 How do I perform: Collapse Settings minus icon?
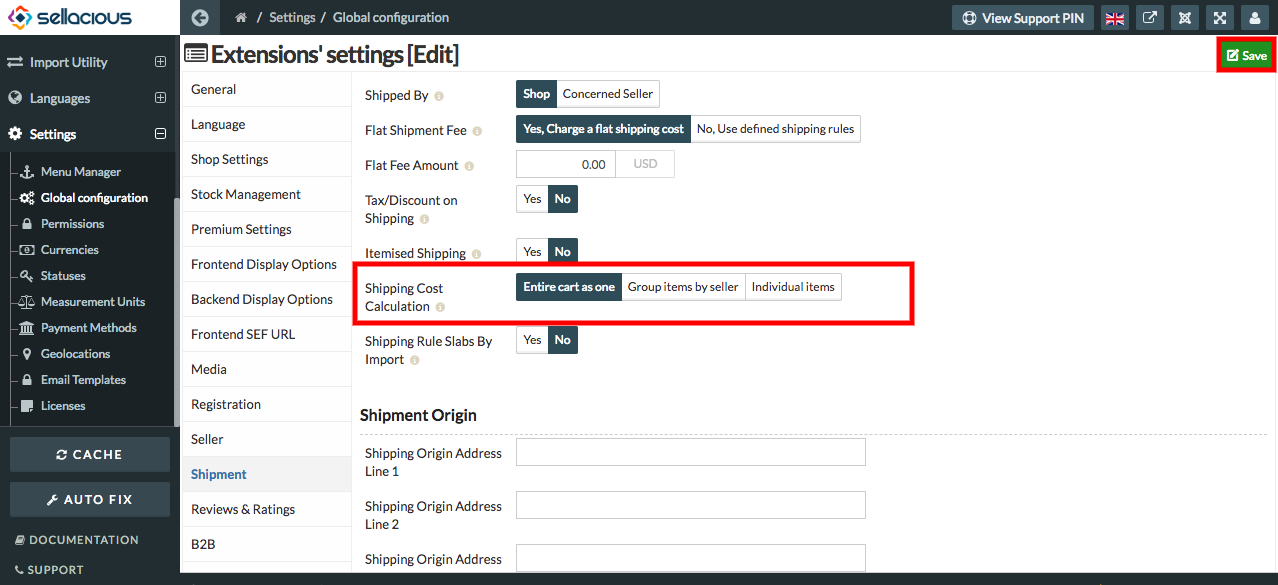pos(160,134)
